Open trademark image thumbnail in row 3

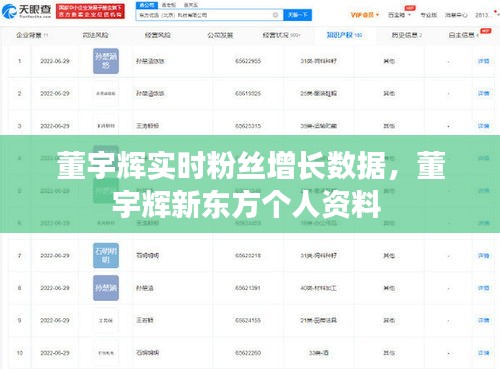pos(106,126)
